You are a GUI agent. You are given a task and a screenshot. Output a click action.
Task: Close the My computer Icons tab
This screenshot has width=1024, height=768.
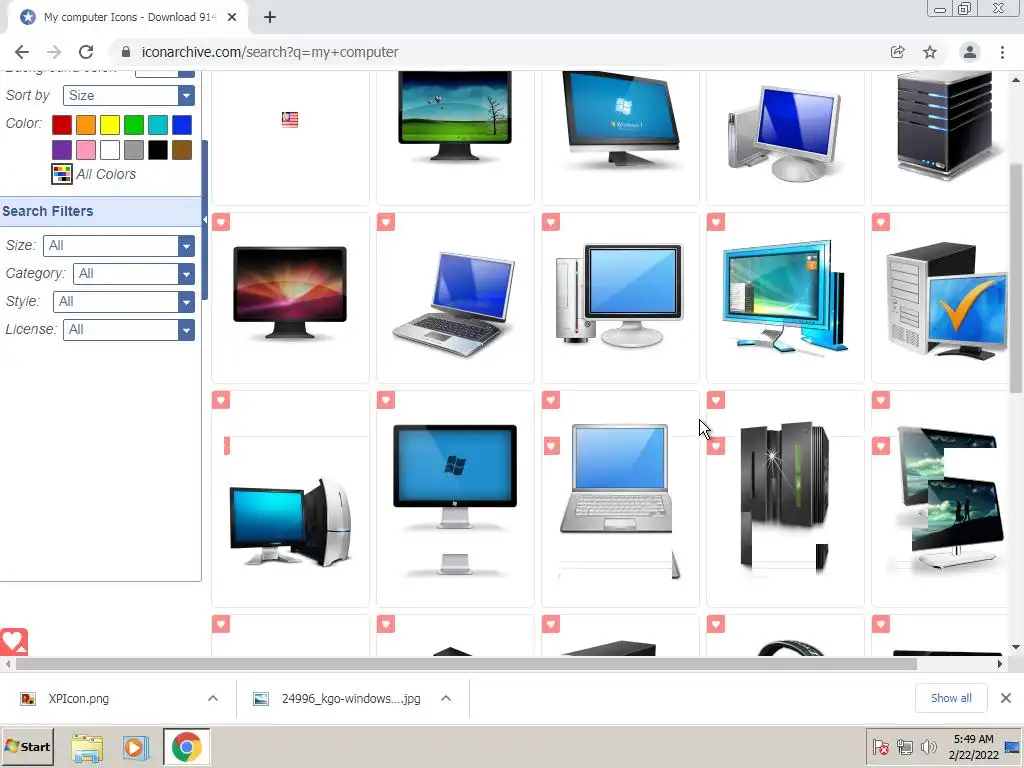click(x=232, y=17)
